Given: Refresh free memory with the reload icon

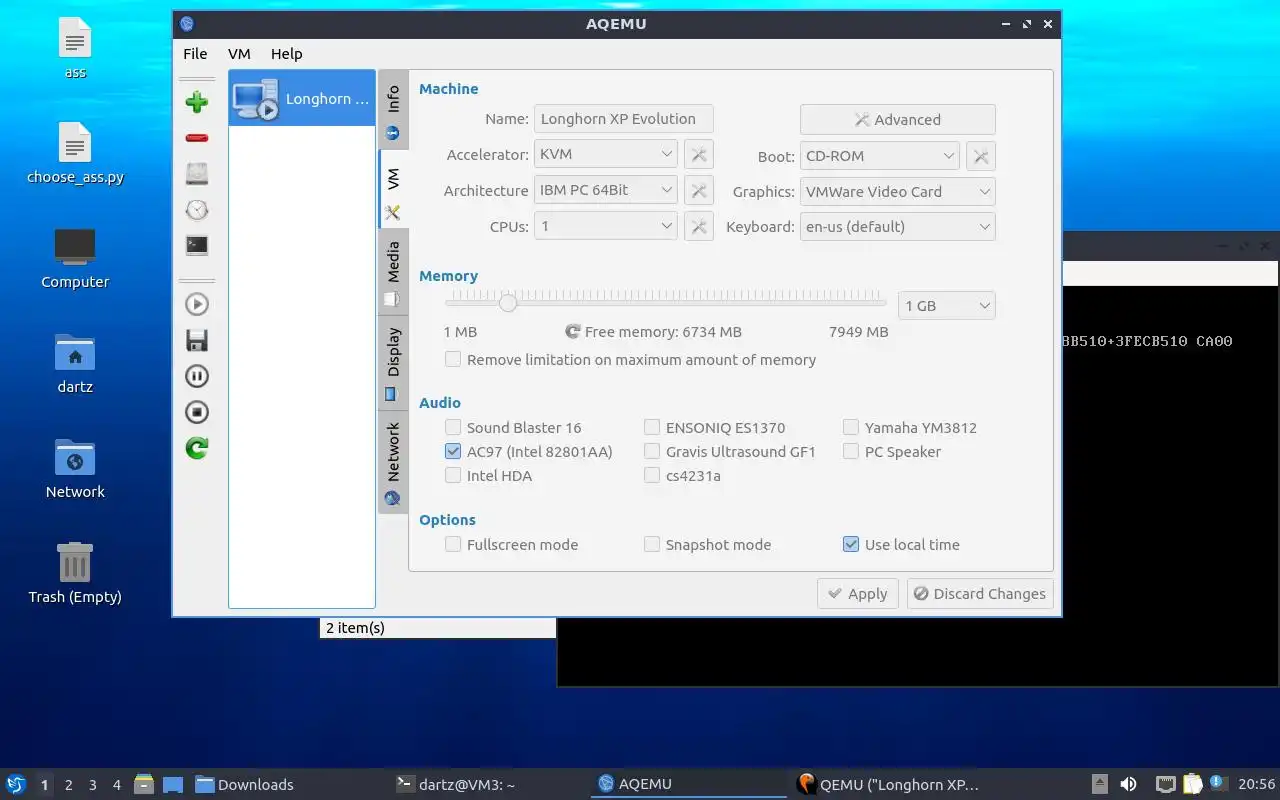Looking at the screenshot, I should coord(573,332).
